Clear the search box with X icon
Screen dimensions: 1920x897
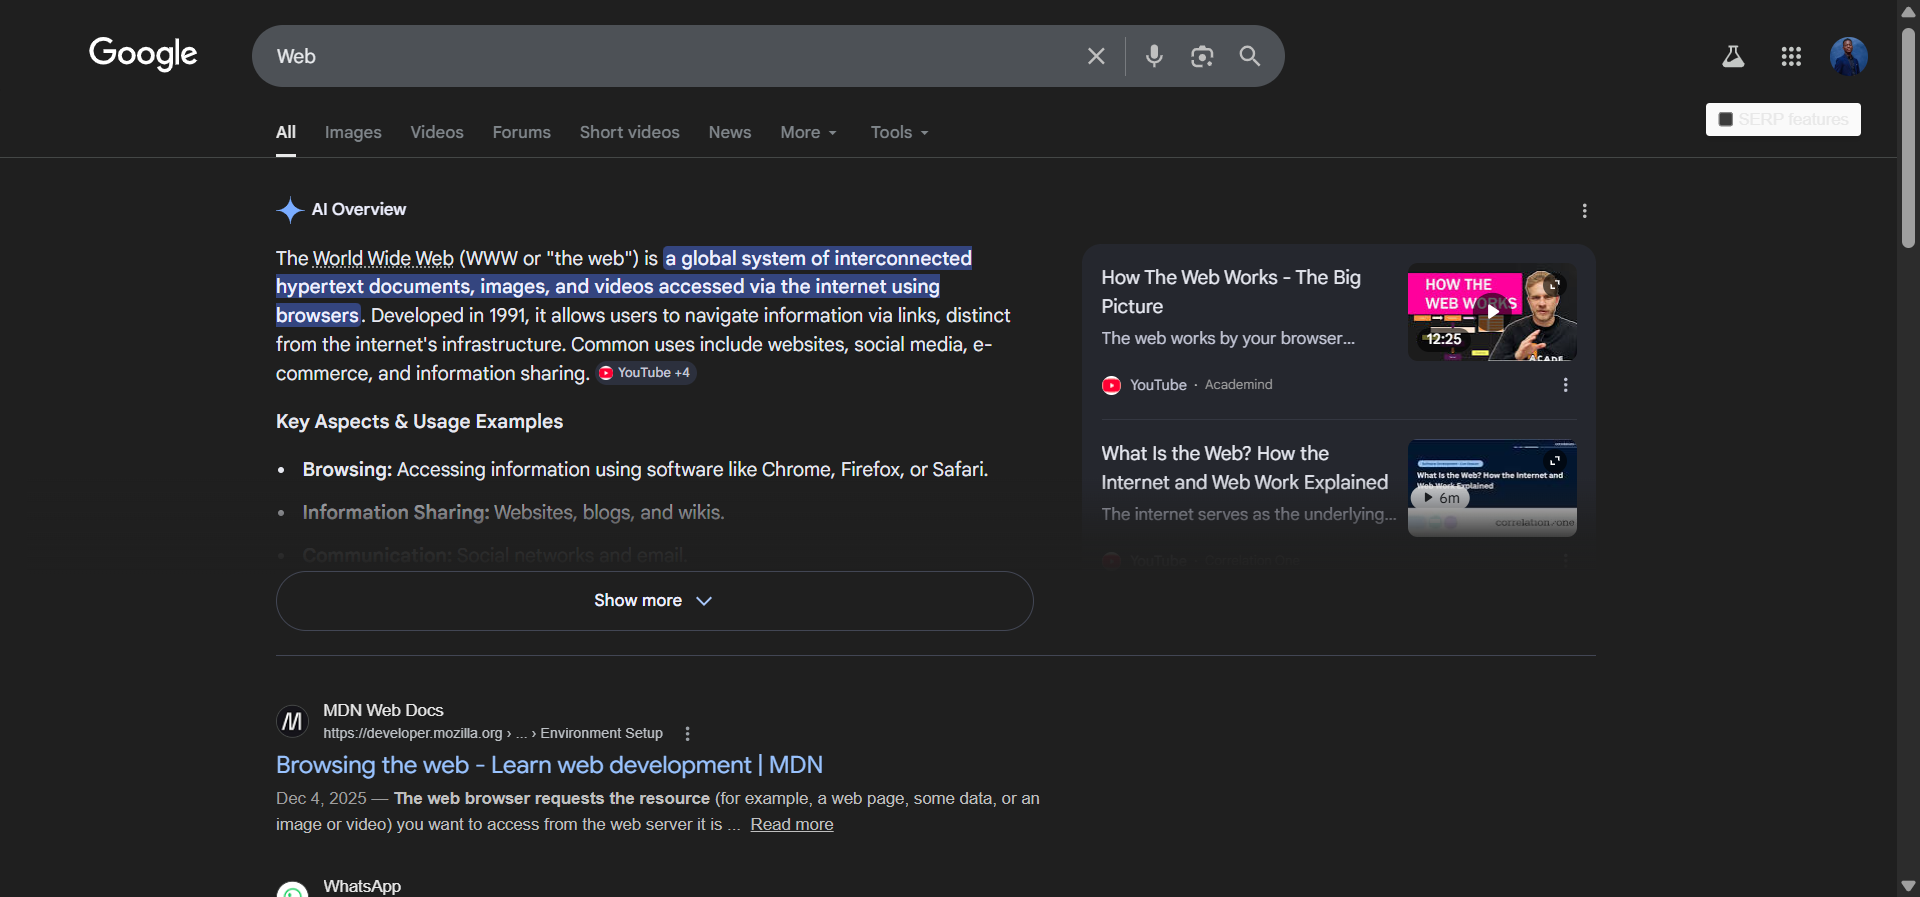pos(1096,56)
